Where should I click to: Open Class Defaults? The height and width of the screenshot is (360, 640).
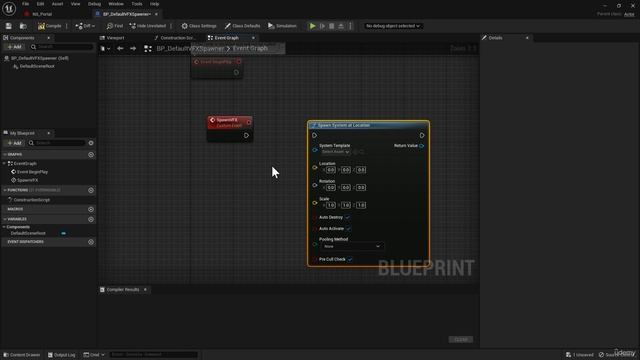pos(242,26)
